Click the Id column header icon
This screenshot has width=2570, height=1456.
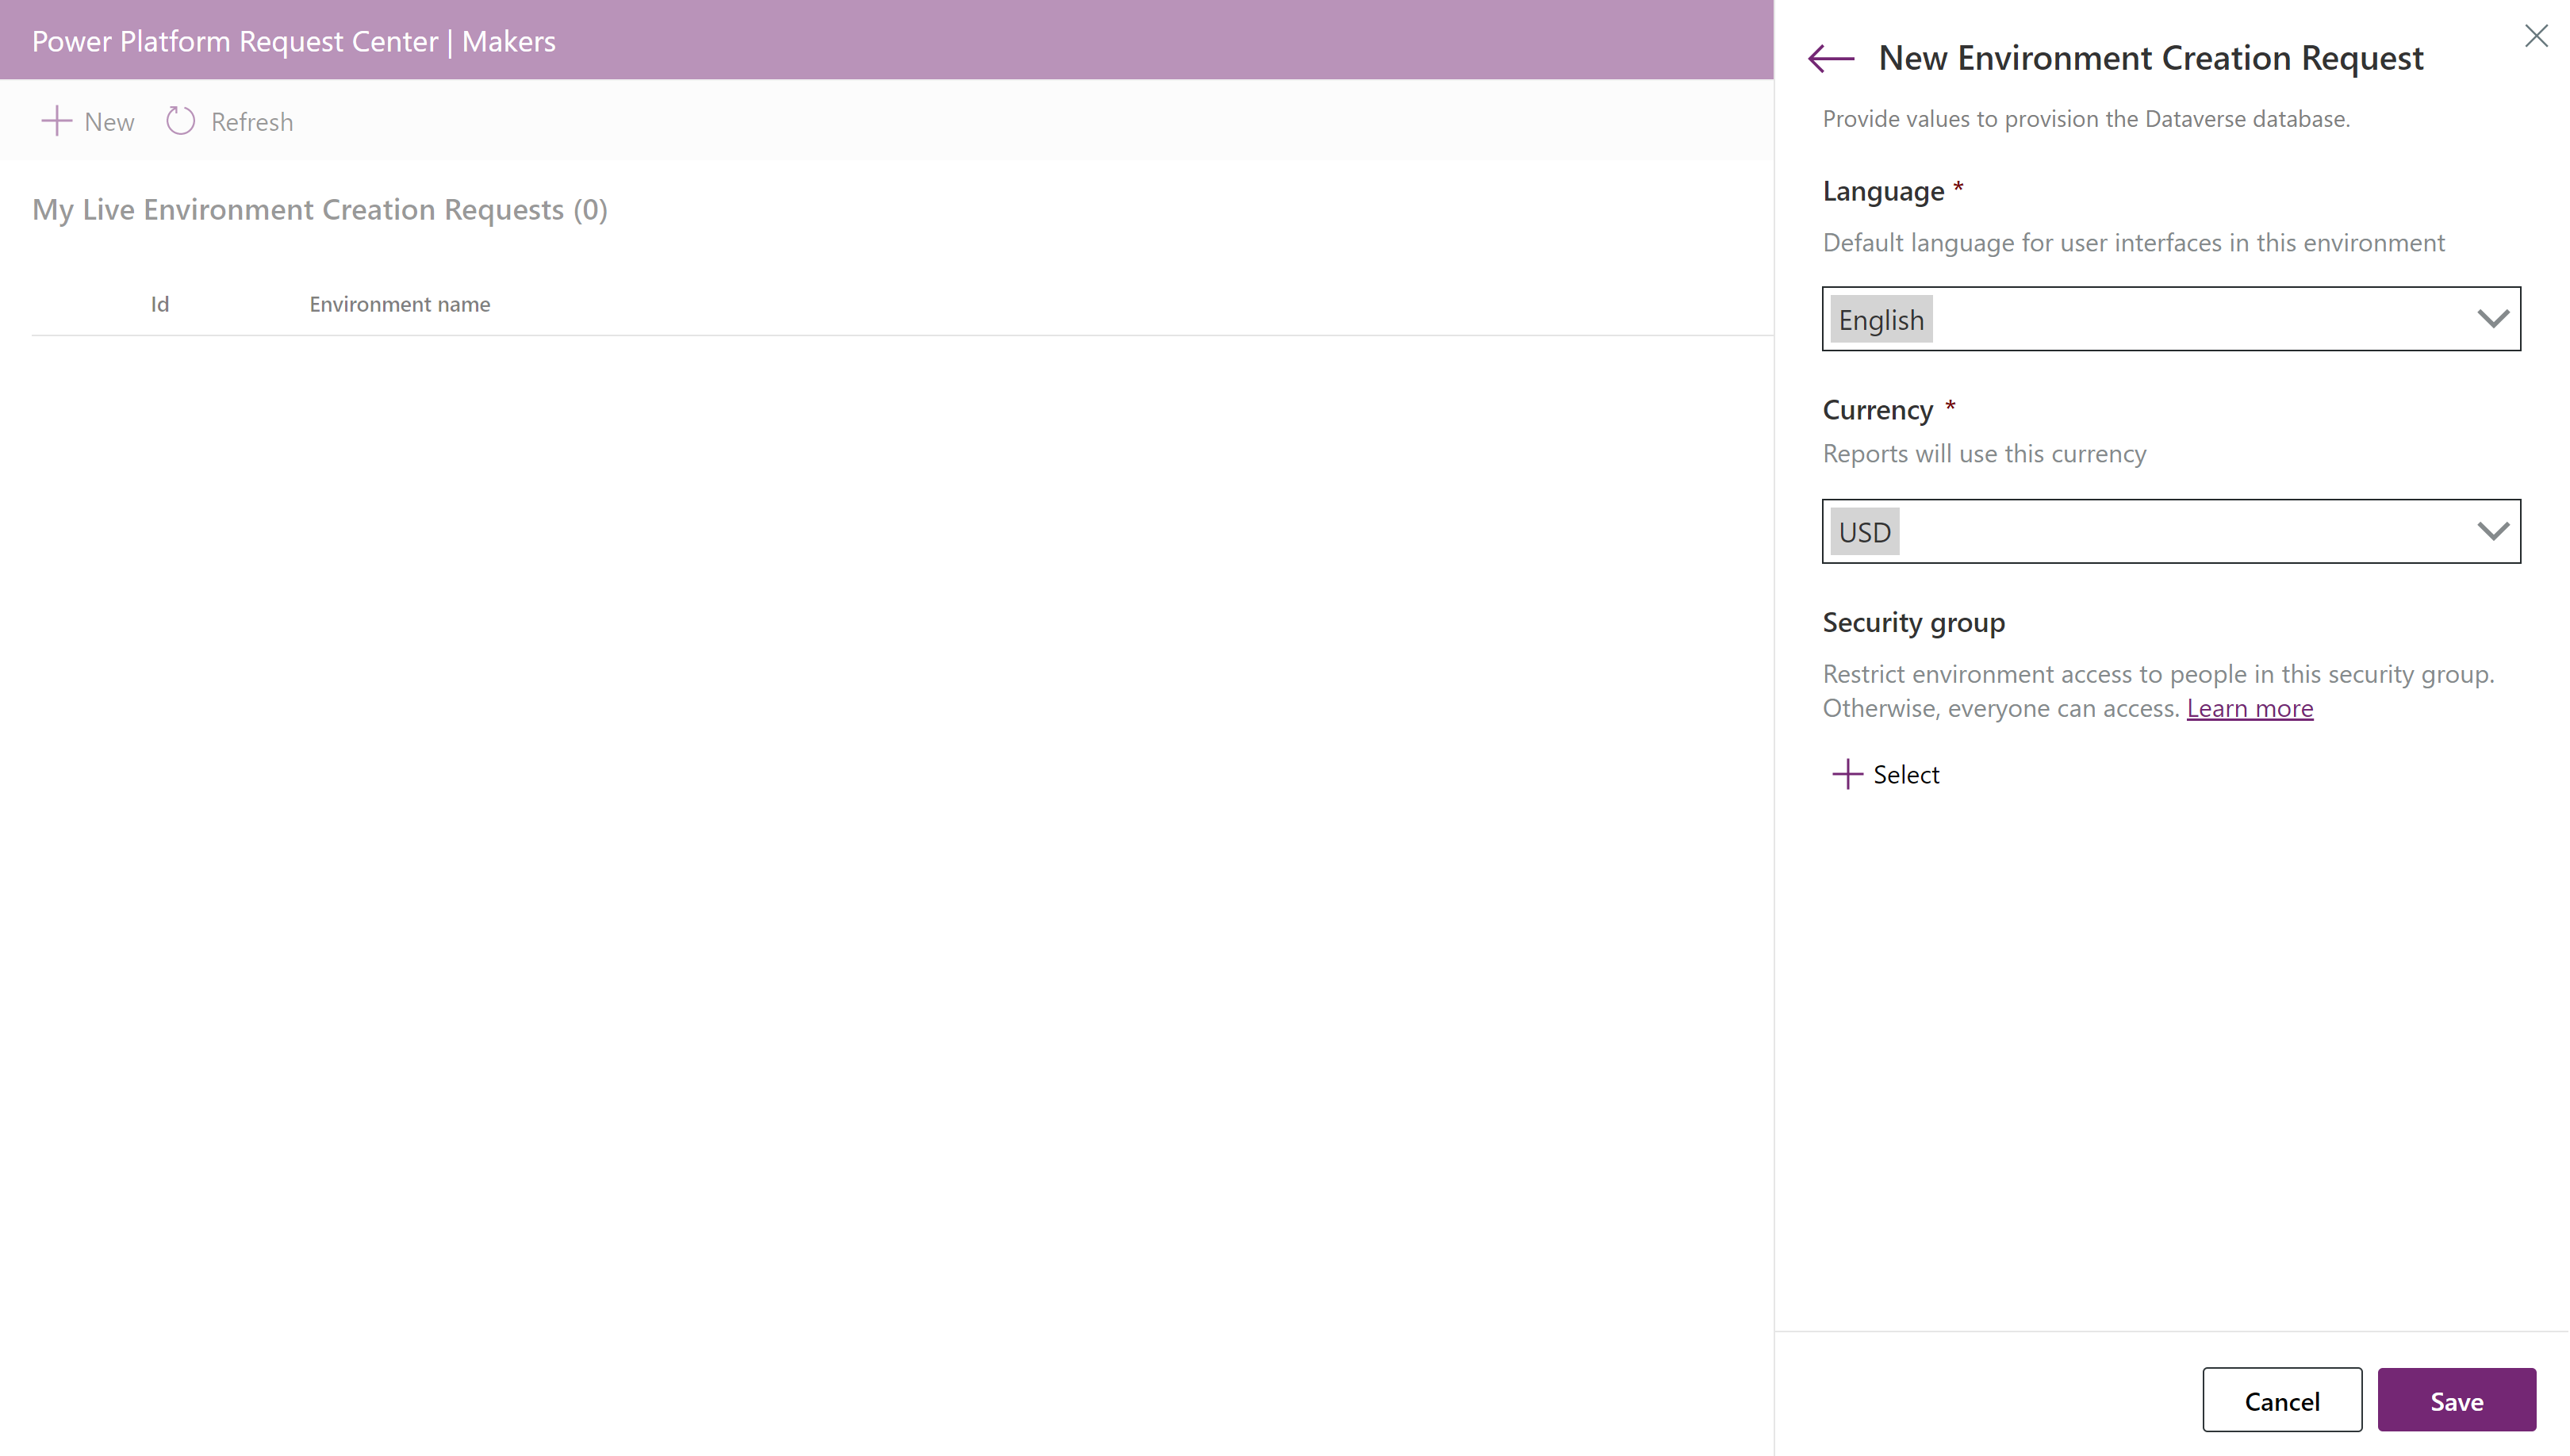(159, 304)
